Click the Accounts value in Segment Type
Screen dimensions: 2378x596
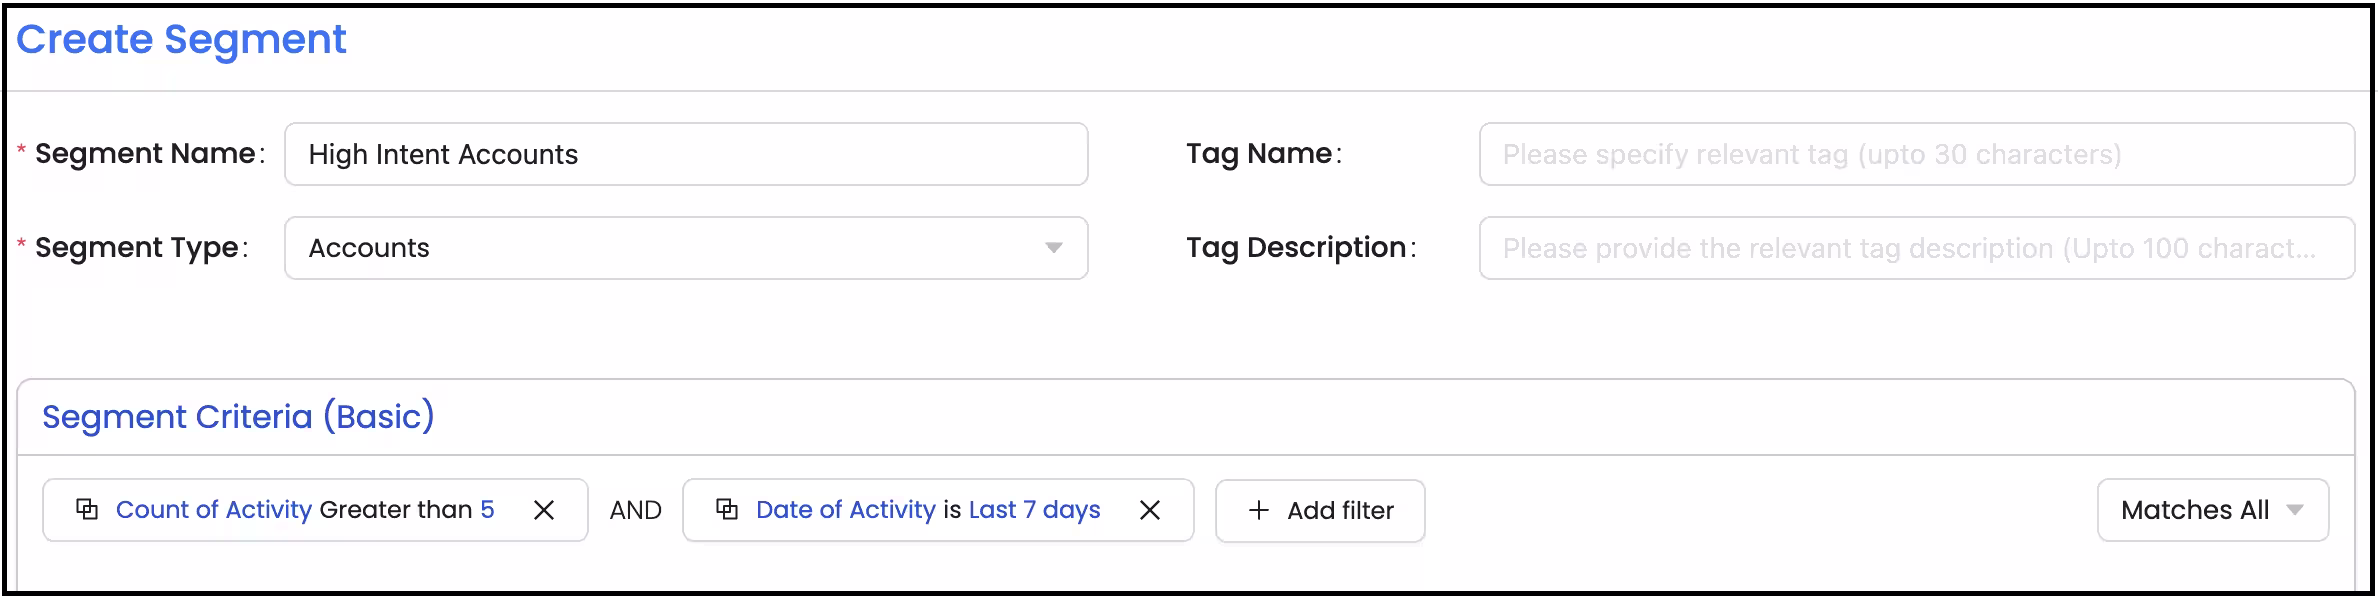pos(370,248)
